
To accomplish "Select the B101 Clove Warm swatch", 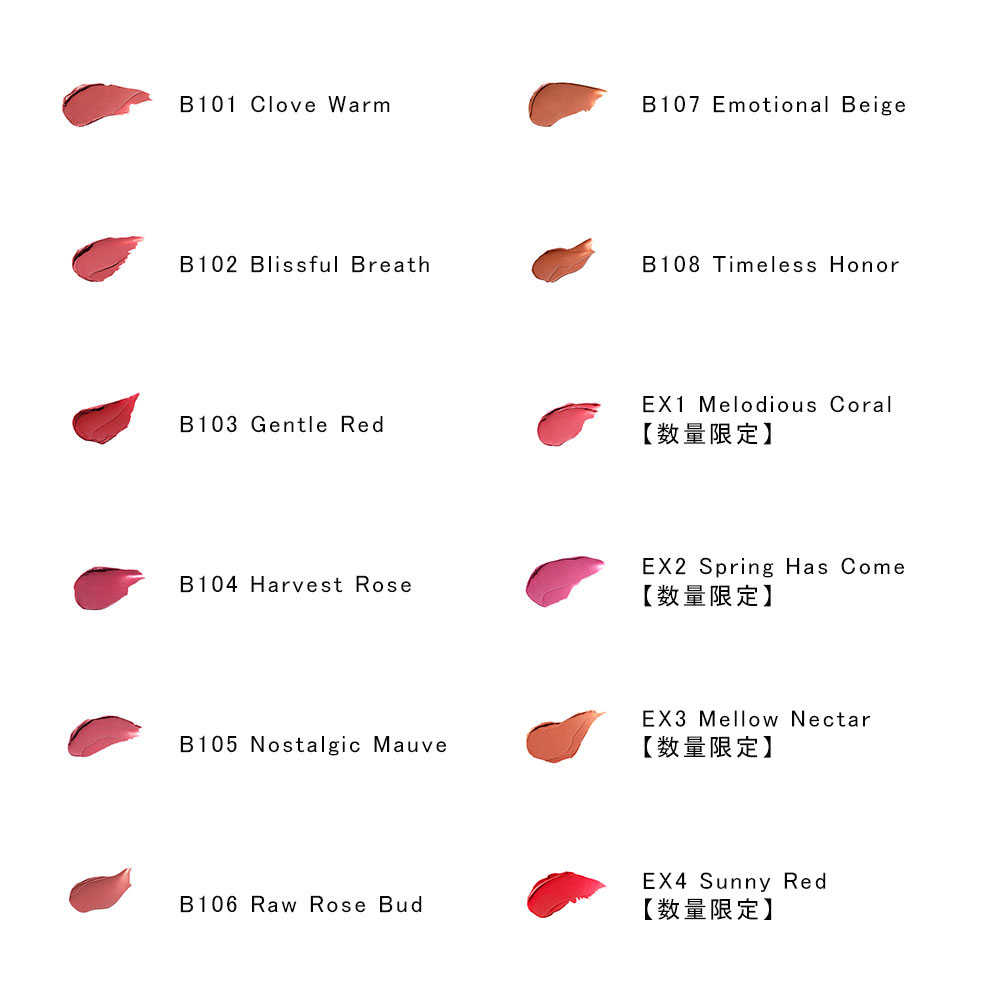I will pos(106,105).
